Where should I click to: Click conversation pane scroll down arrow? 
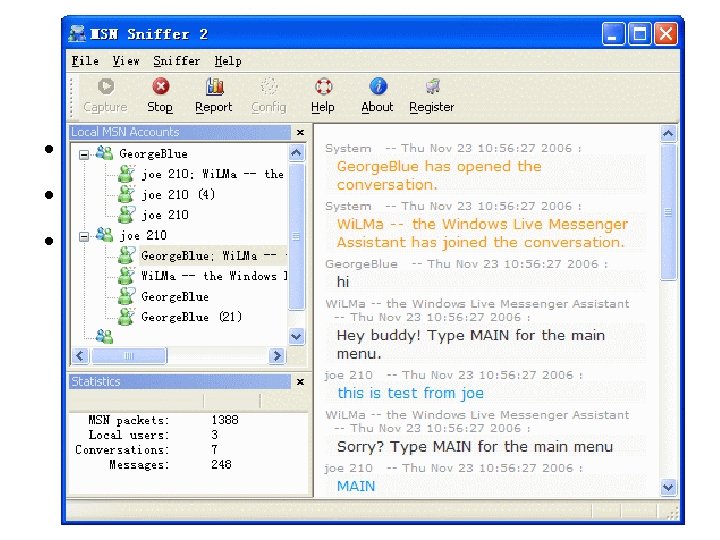(668, 487)
